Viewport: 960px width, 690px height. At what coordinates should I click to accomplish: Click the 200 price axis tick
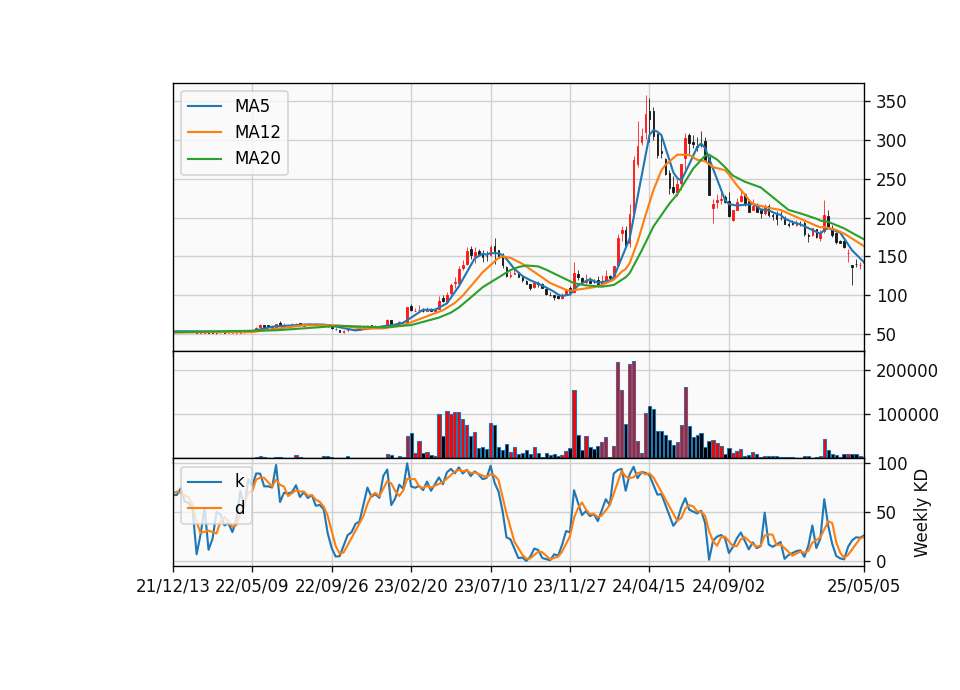point(891,219)
